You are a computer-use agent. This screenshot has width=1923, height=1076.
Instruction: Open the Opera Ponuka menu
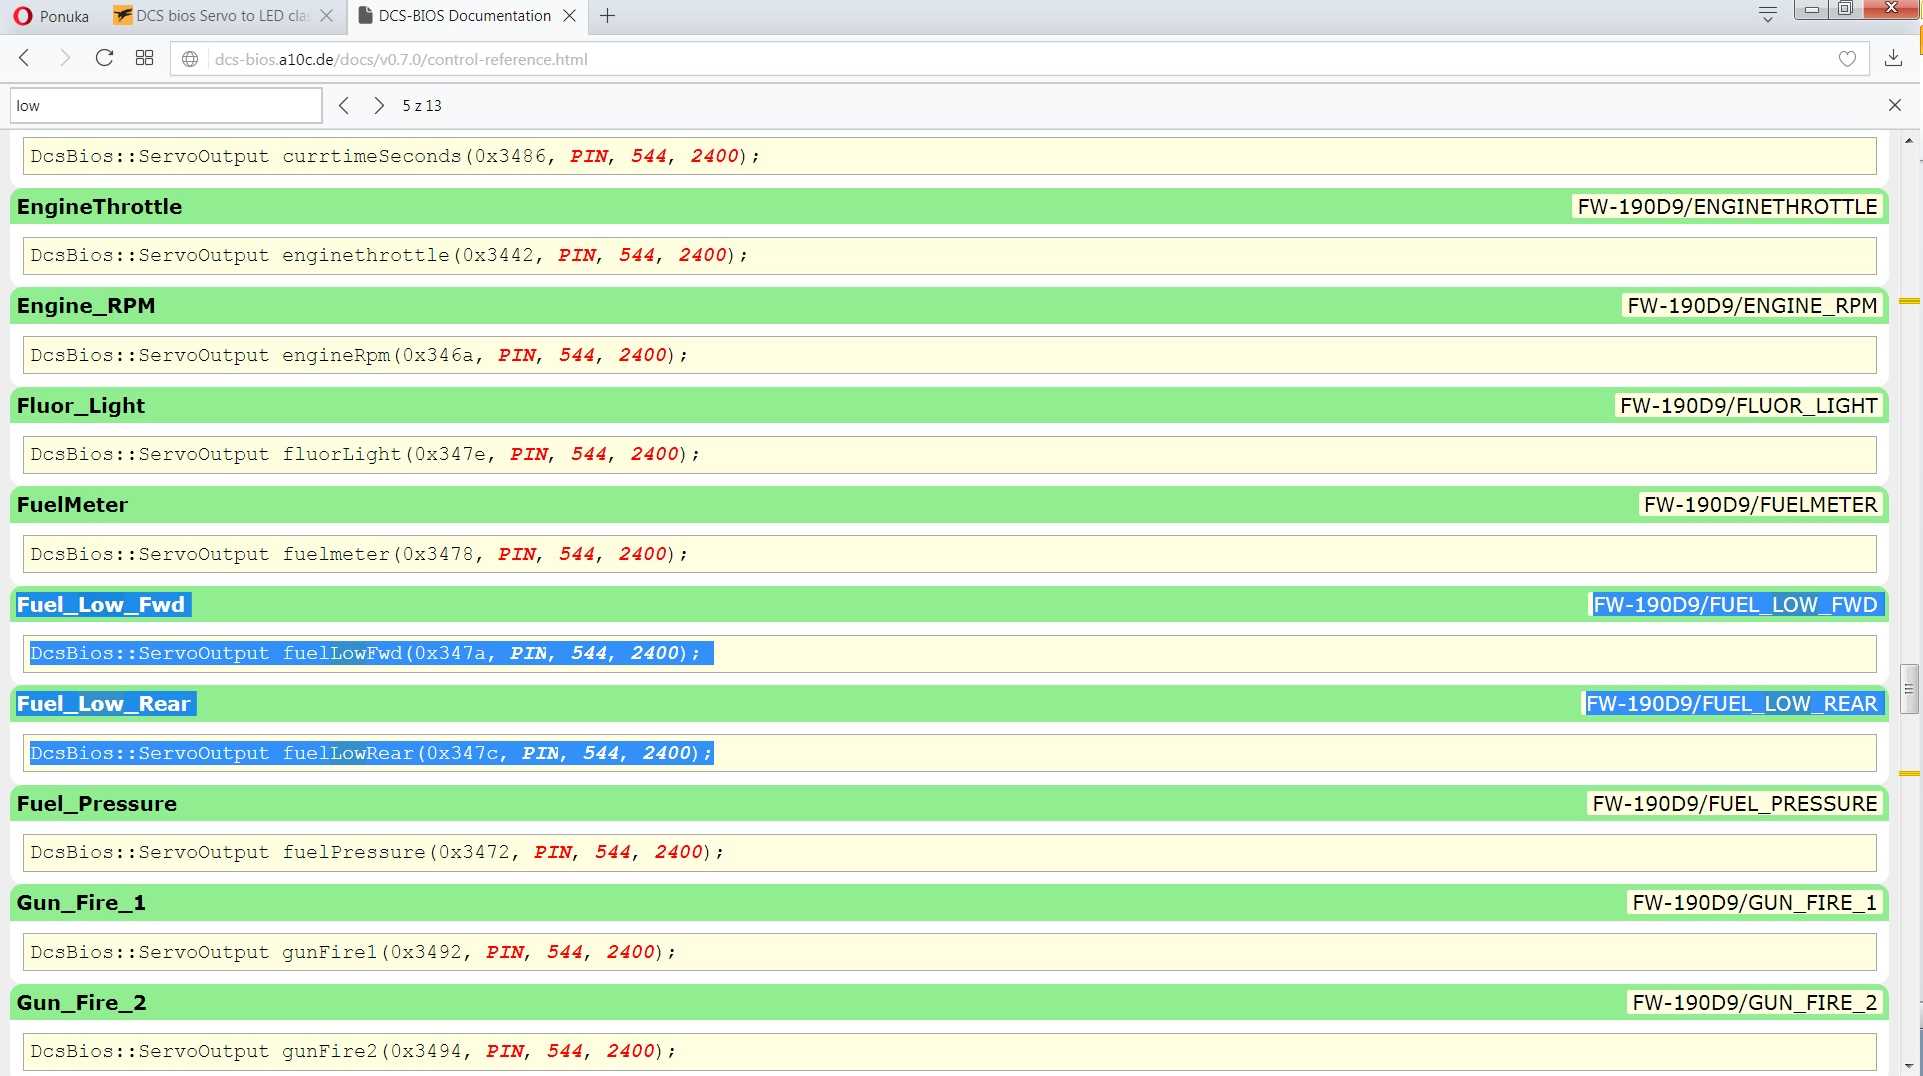tap(50, 16)
